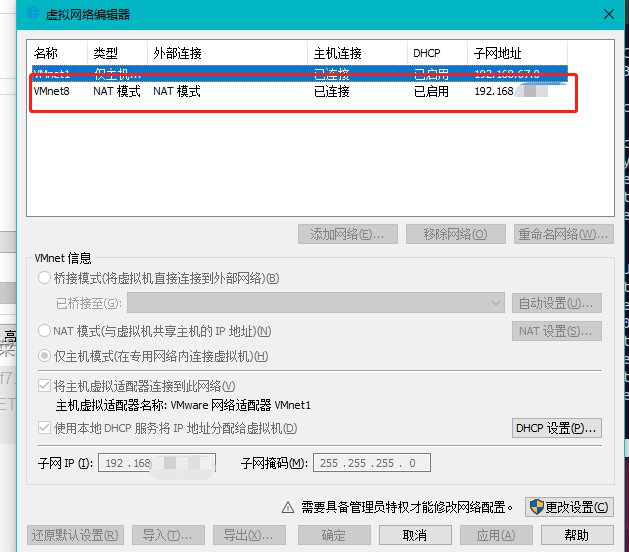629x552 pixels.
Task: Click the 导入(T) button
Action: 168,535
